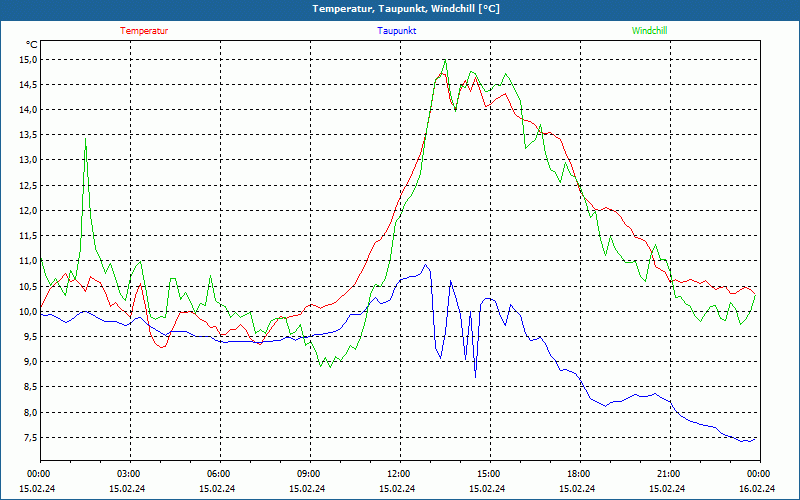Screen dimensions: 800x500
Task: Click the blue Taupunkt lowest dip near 14:30
Action: click(476, 377)
